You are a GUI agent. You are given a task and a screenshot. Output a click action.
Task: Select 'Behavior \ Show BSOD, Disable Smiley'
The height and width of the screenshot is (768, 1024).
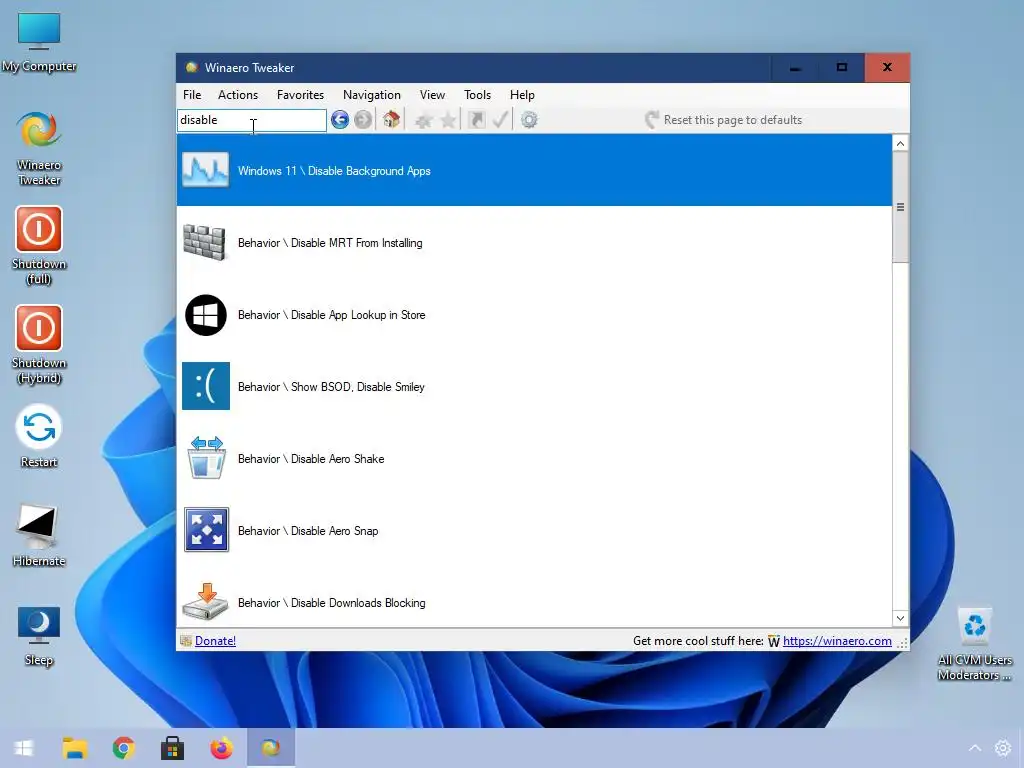[x=534, y=387]
